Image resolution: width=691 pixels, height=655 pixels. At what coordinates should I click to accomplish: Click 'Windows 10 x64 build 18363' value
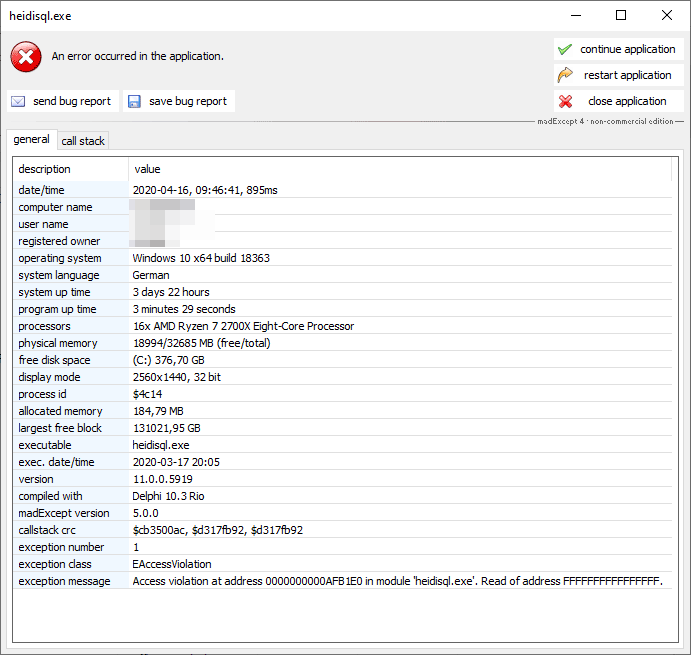[201, 258]
